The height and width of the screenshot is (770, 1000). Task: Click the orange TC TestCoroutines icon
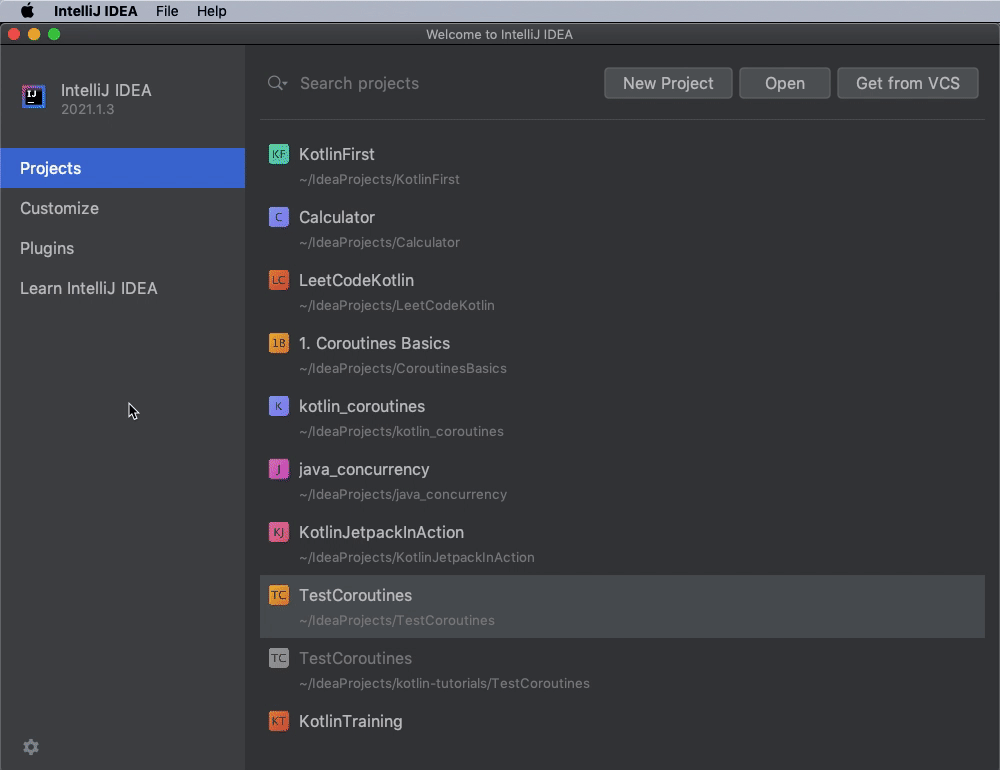[279, 595]
